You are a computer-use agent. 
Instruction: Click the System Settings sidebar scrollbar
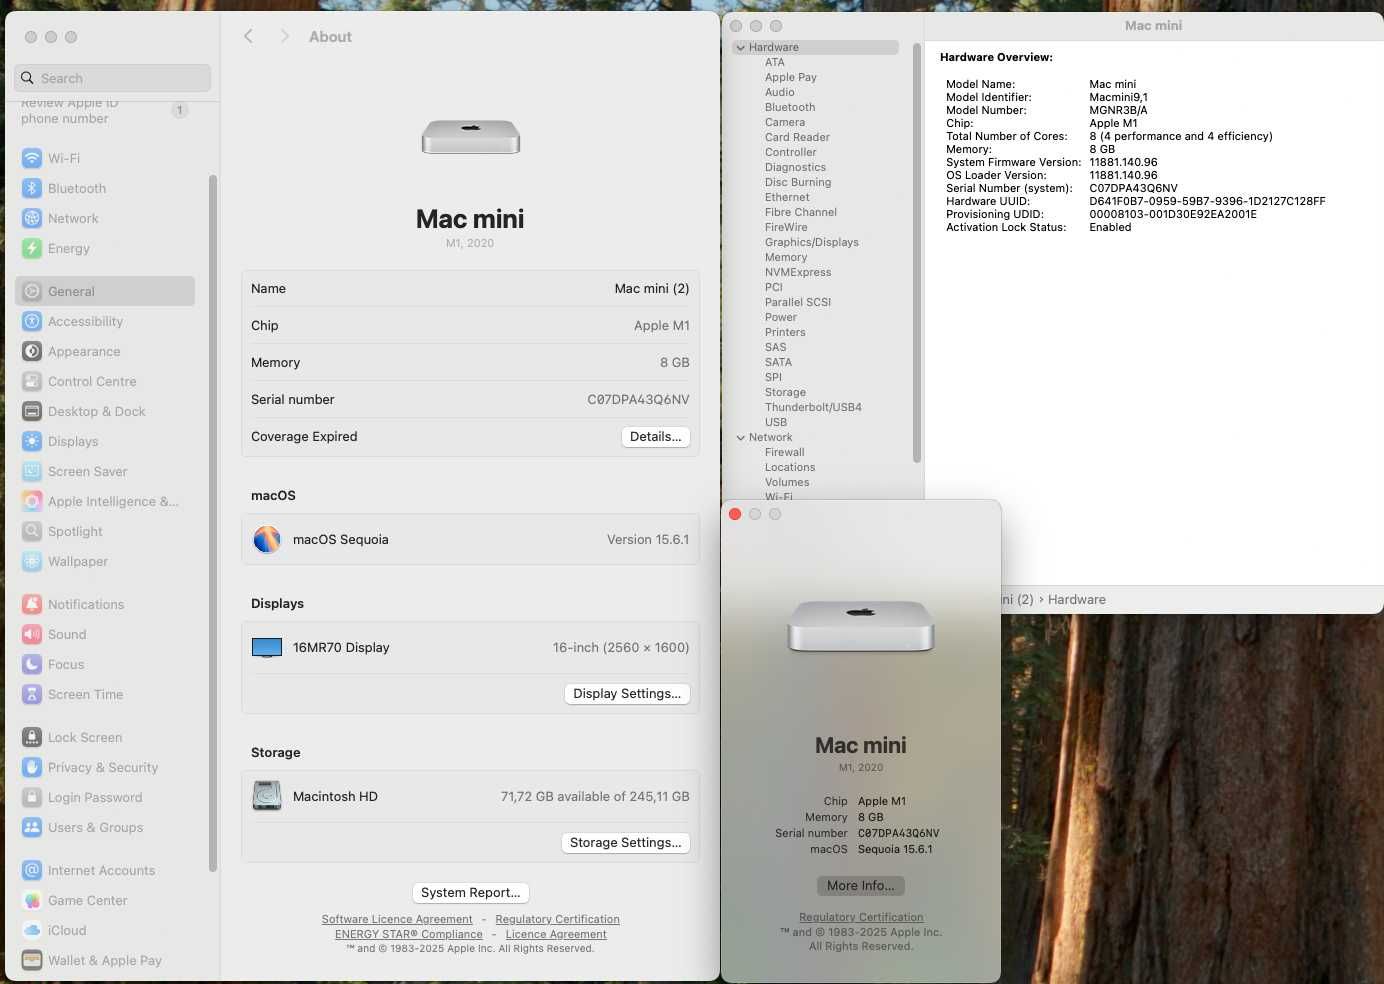(212, 523)
